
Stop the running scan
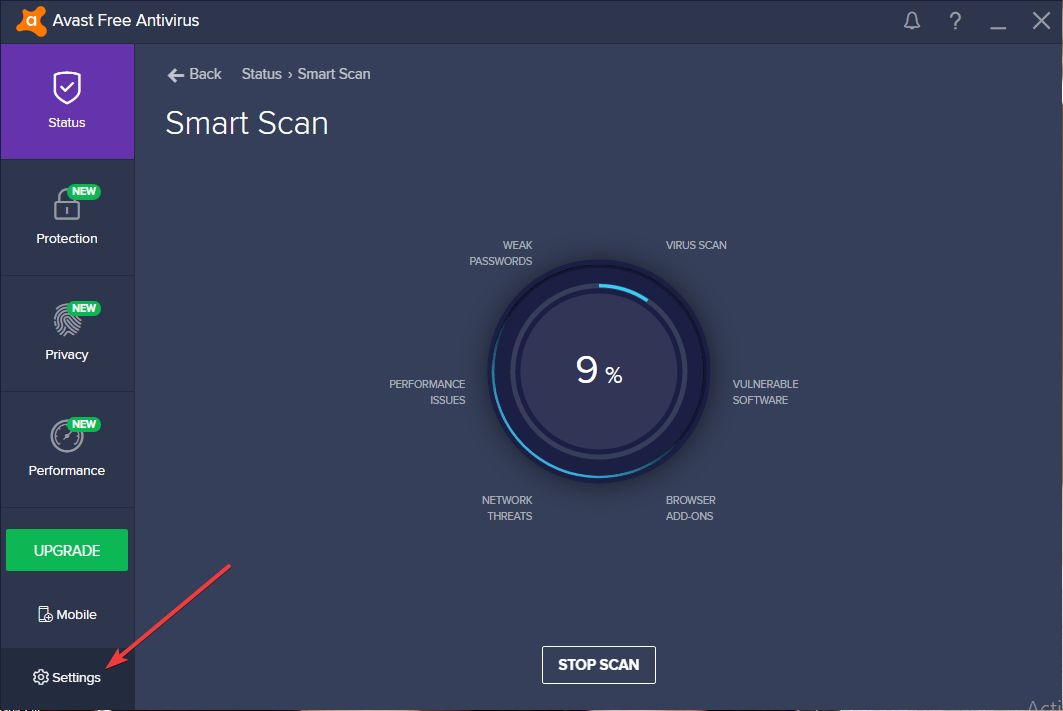point(598,664)
